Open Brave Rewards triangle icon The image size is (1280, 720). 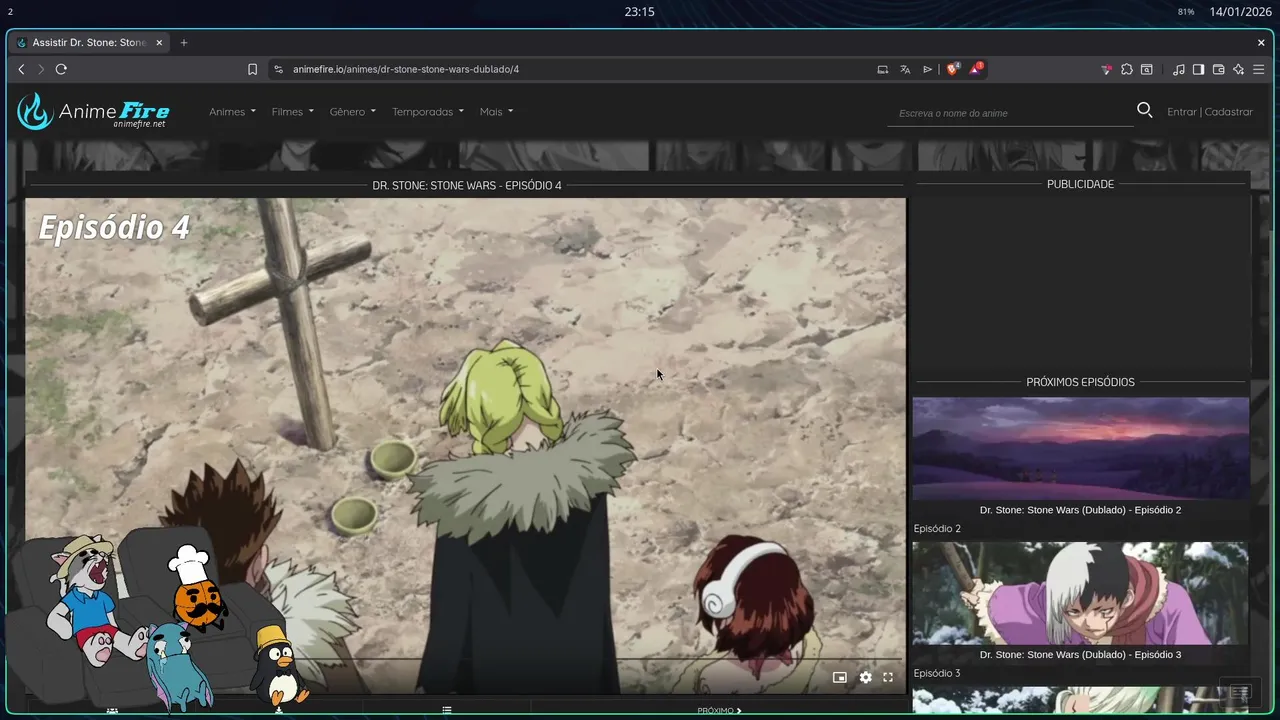click(975, 69)
